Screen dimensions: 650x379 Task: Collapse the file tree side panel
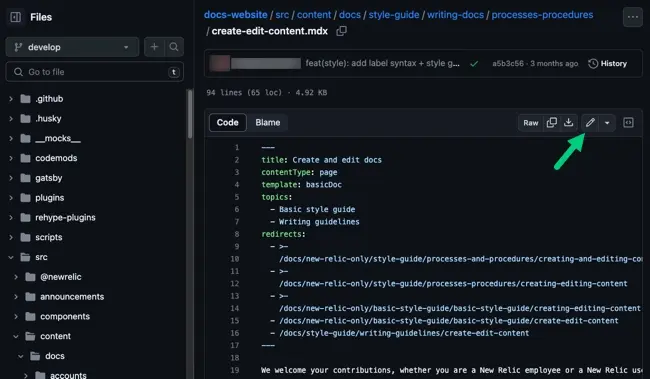16,17
